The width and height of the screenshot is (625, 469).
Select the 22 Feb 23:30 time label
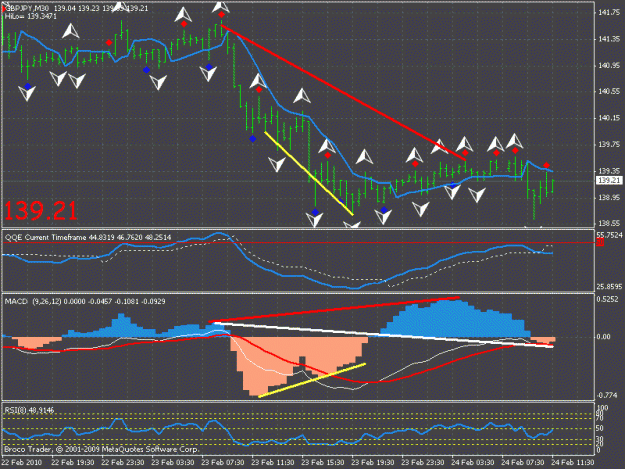click(123, 463)
